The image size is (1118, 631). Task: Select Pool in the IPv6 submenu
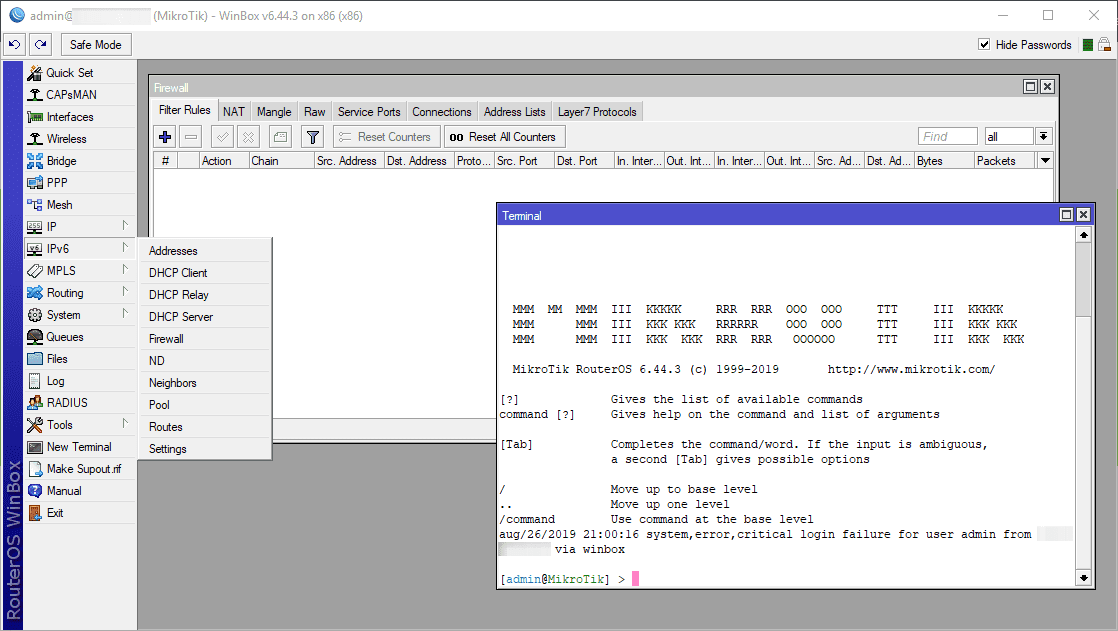pos(205,405)
